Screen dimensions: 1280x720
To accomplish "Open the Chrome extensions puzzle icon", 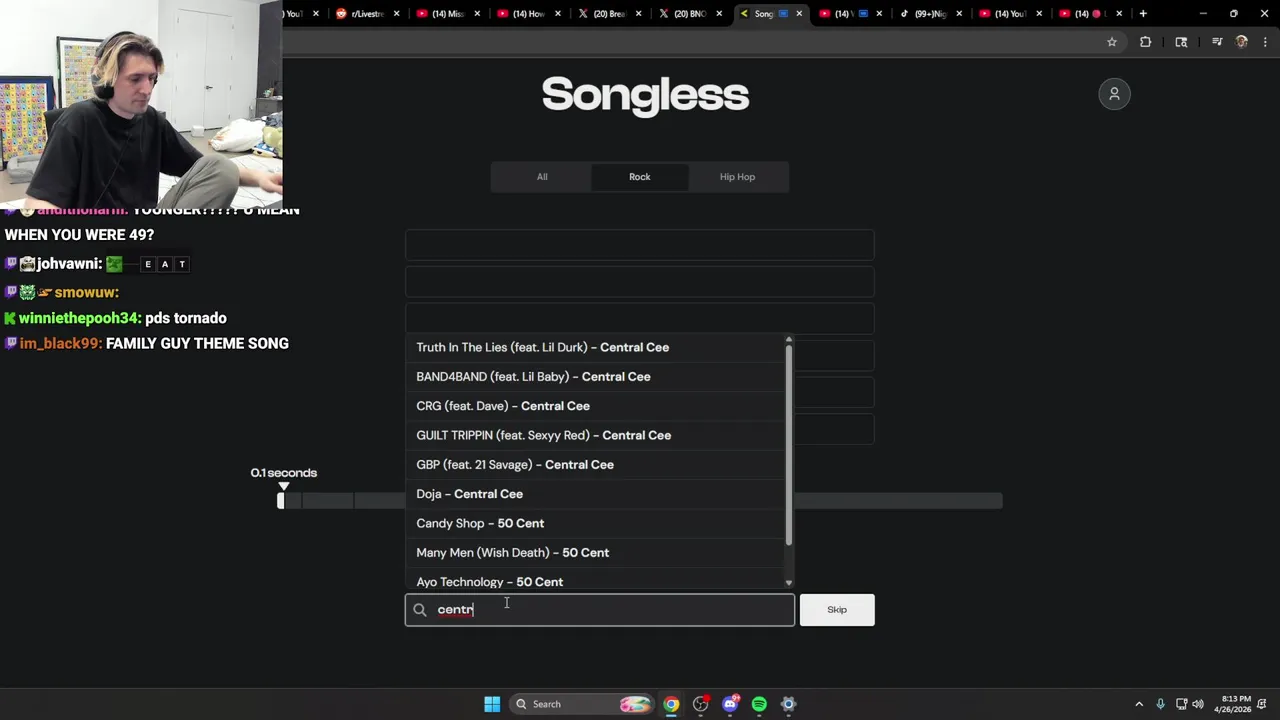I will (x=1145, y=42).
